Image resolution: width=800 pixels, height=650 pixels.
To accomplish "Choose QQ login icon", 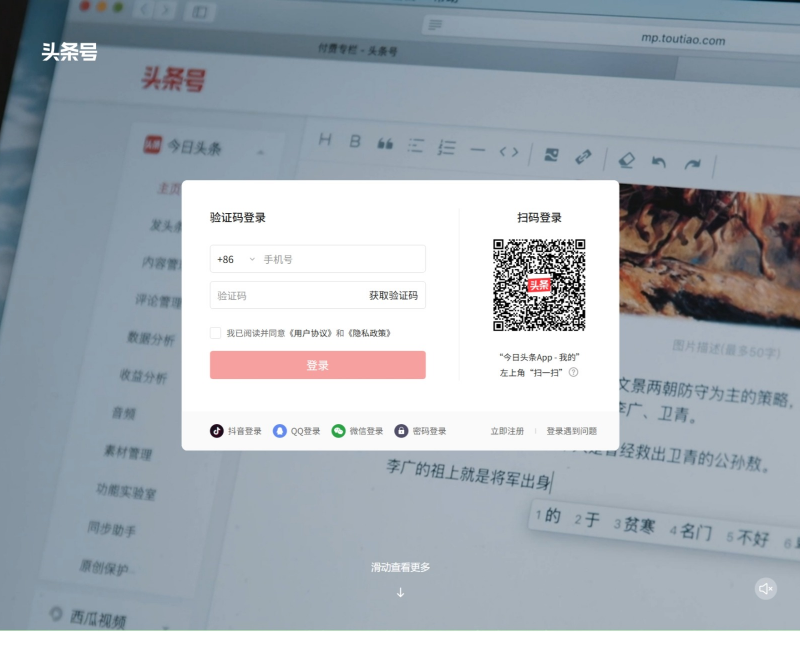I will (x=280, y=431).
